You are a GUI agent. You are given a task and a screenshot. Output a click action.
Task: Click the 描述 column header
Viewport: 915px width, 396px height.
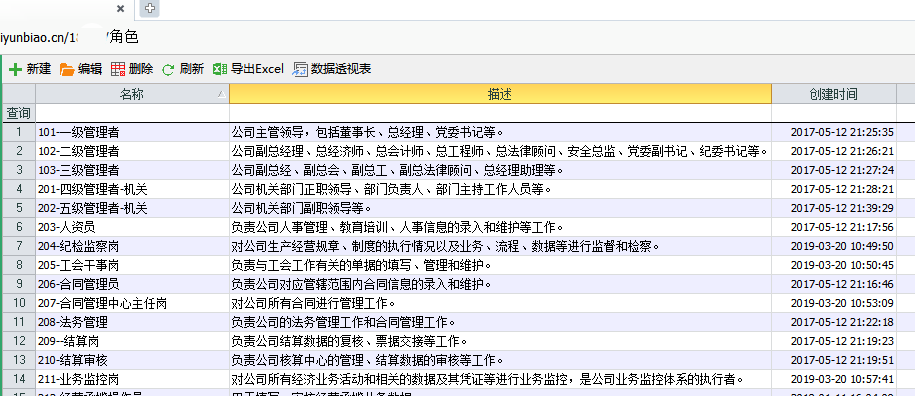500,94
